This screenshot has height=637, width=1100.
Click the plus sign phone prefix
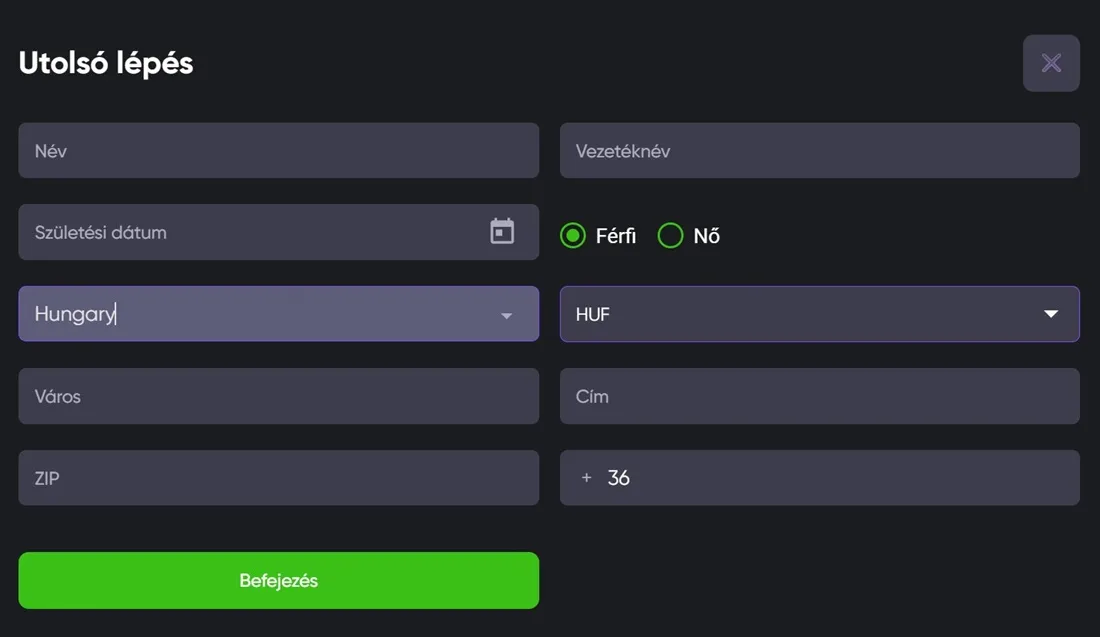[x=587, y=478]
